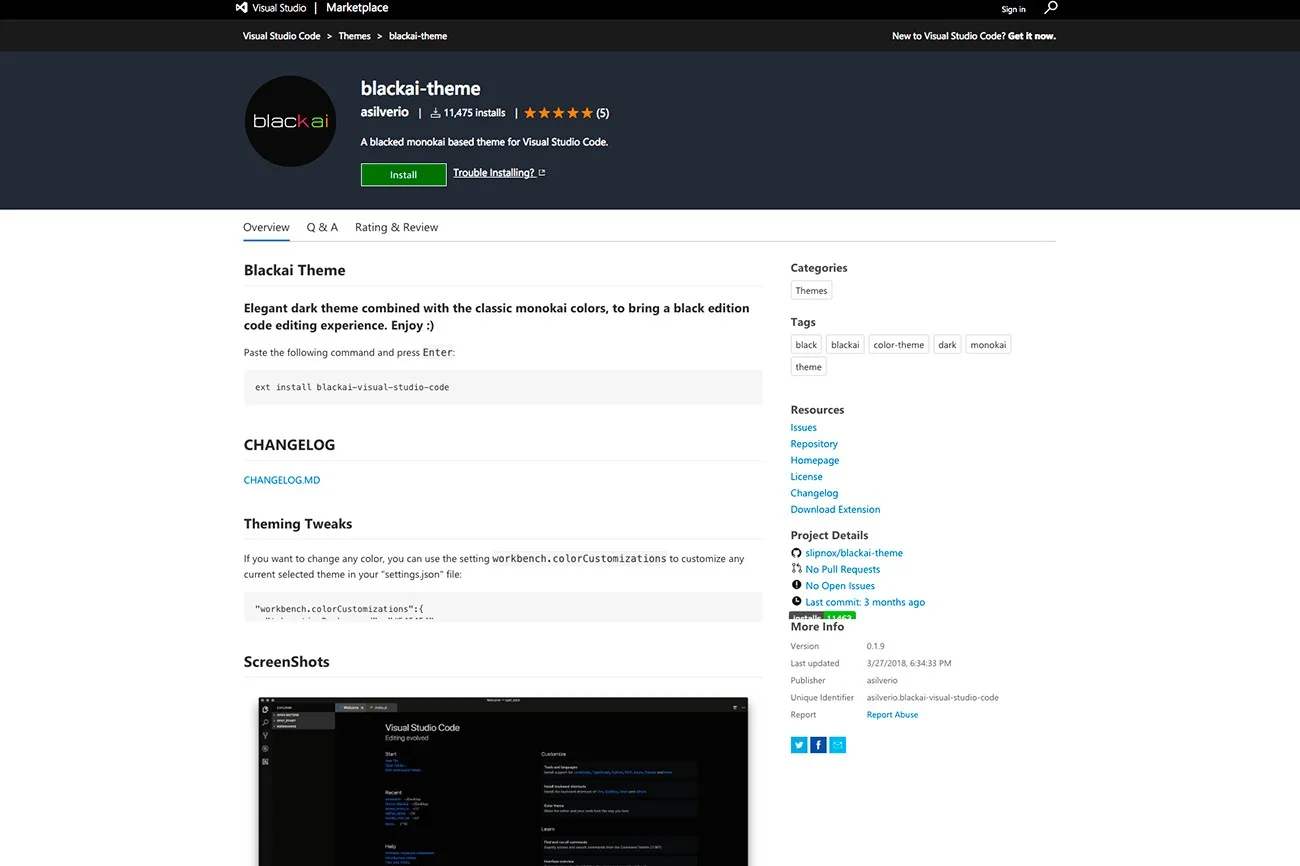Click the GitHub icon beside slipnox/blackai-theme
Viewport: 1300px width, 866px height.
click(796, 553)
